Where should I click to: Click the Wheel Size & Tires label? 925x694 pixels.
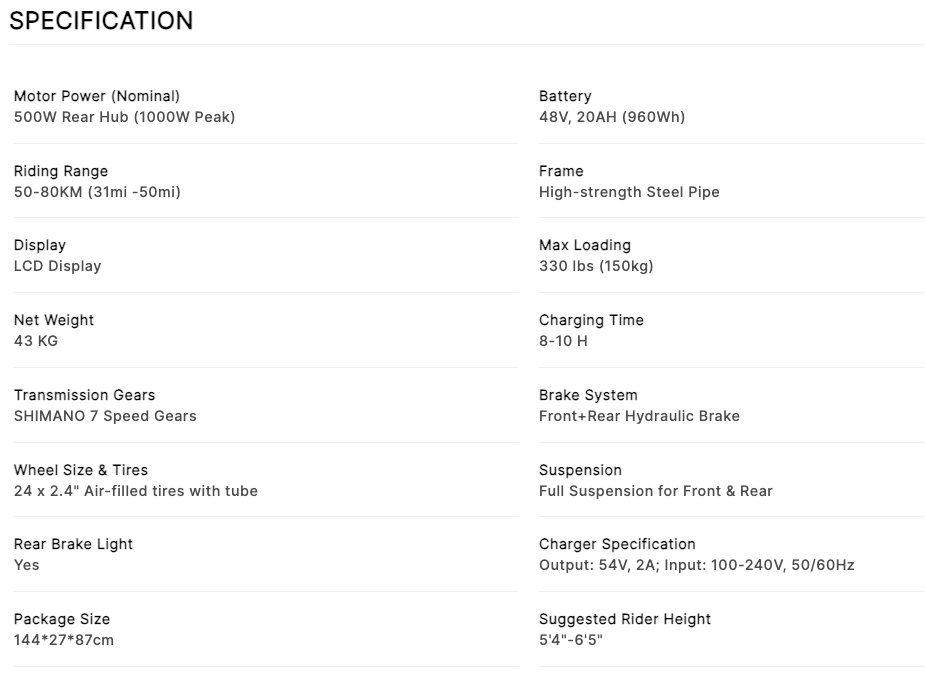[81, 470]
